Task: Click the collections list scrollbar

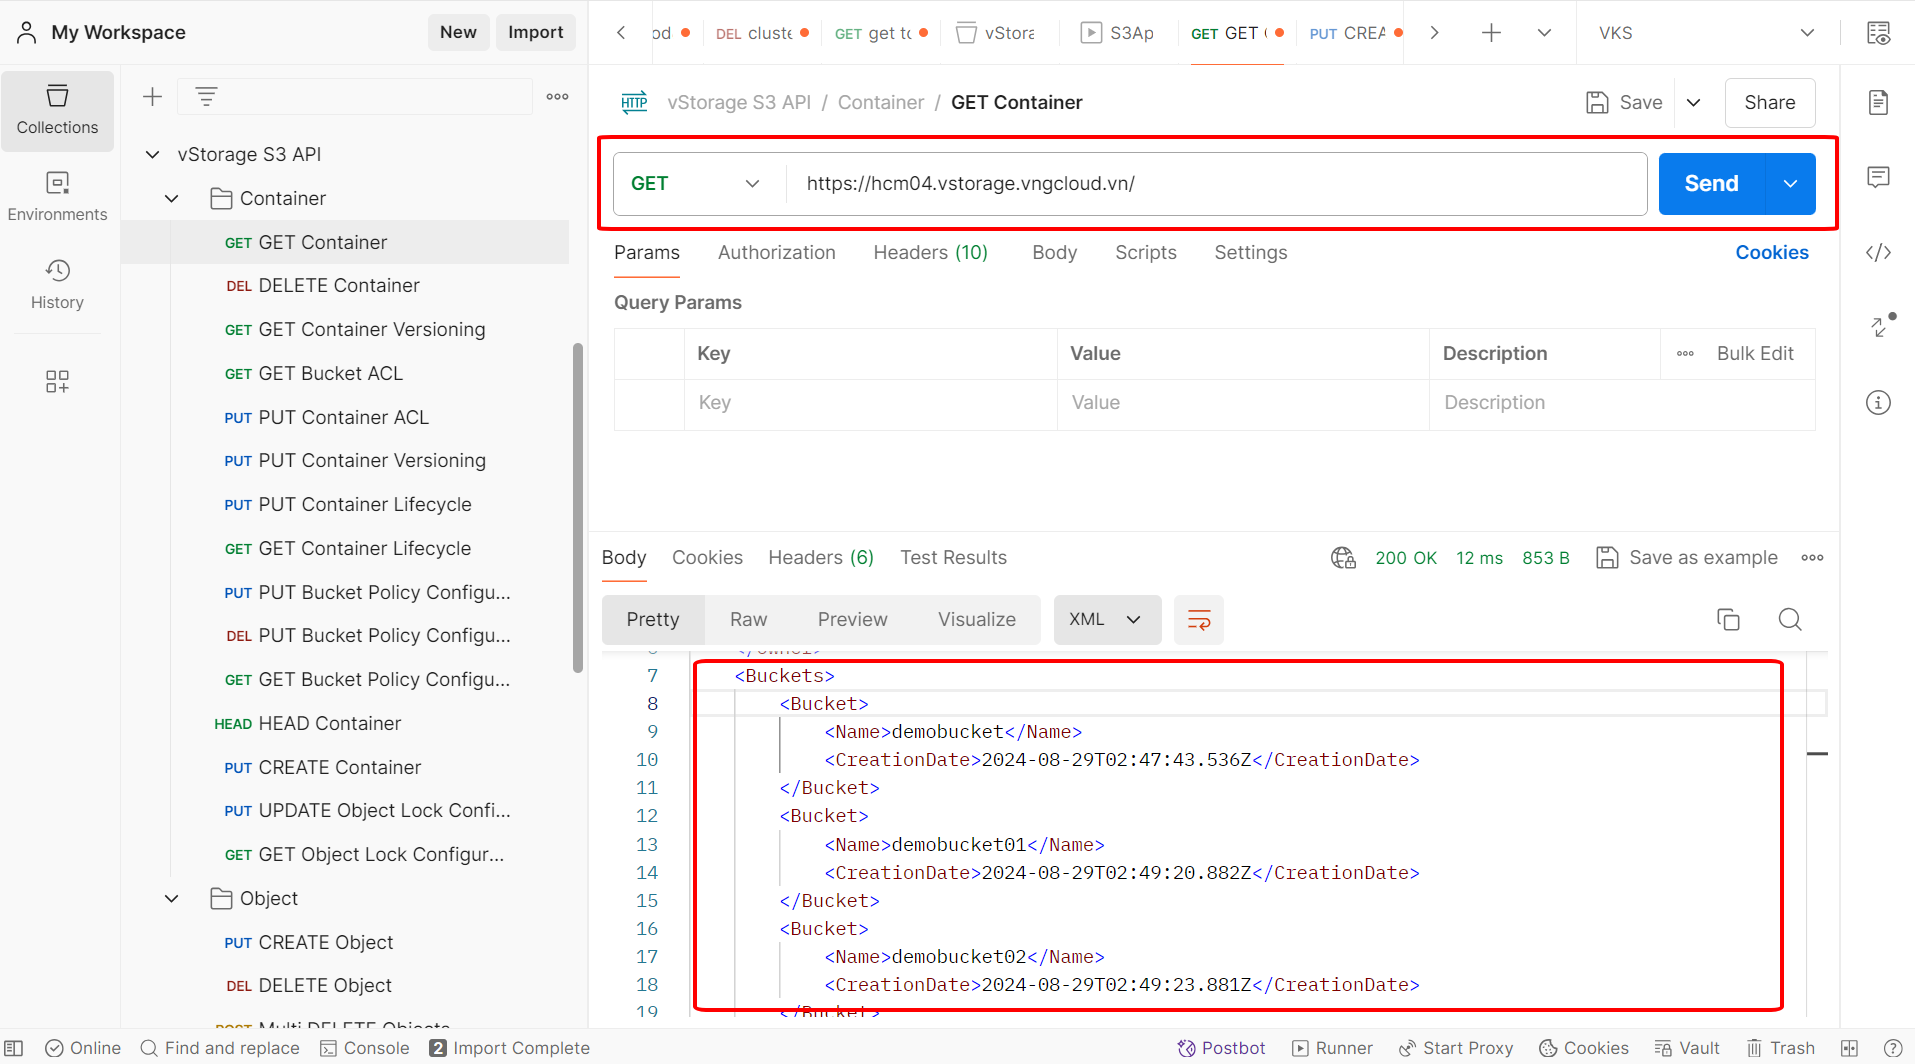Action: tap(577, 508)
